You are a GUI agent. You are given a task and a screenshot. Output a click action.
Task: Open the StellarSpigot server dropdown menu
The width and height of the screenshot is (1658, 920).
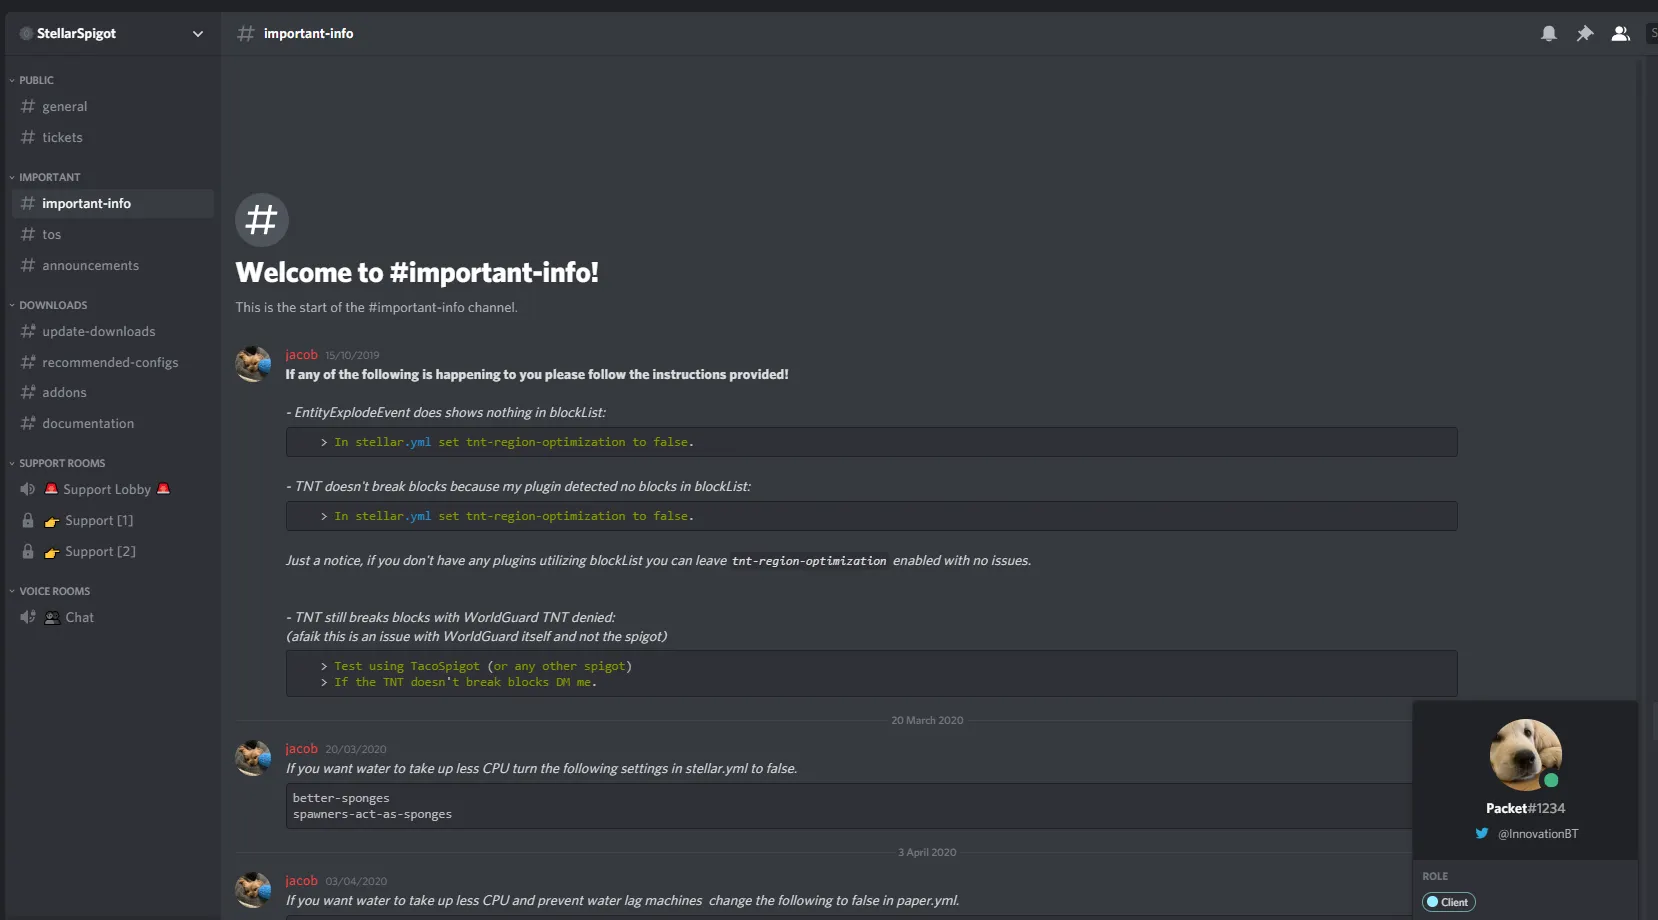point(197,34)
